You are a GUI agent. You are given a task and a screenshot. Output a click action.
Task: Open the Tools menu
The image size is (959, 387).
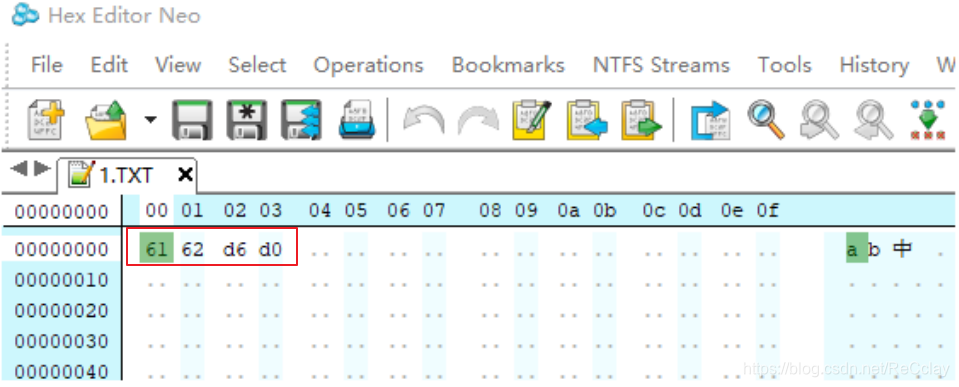tap(785, 65)
